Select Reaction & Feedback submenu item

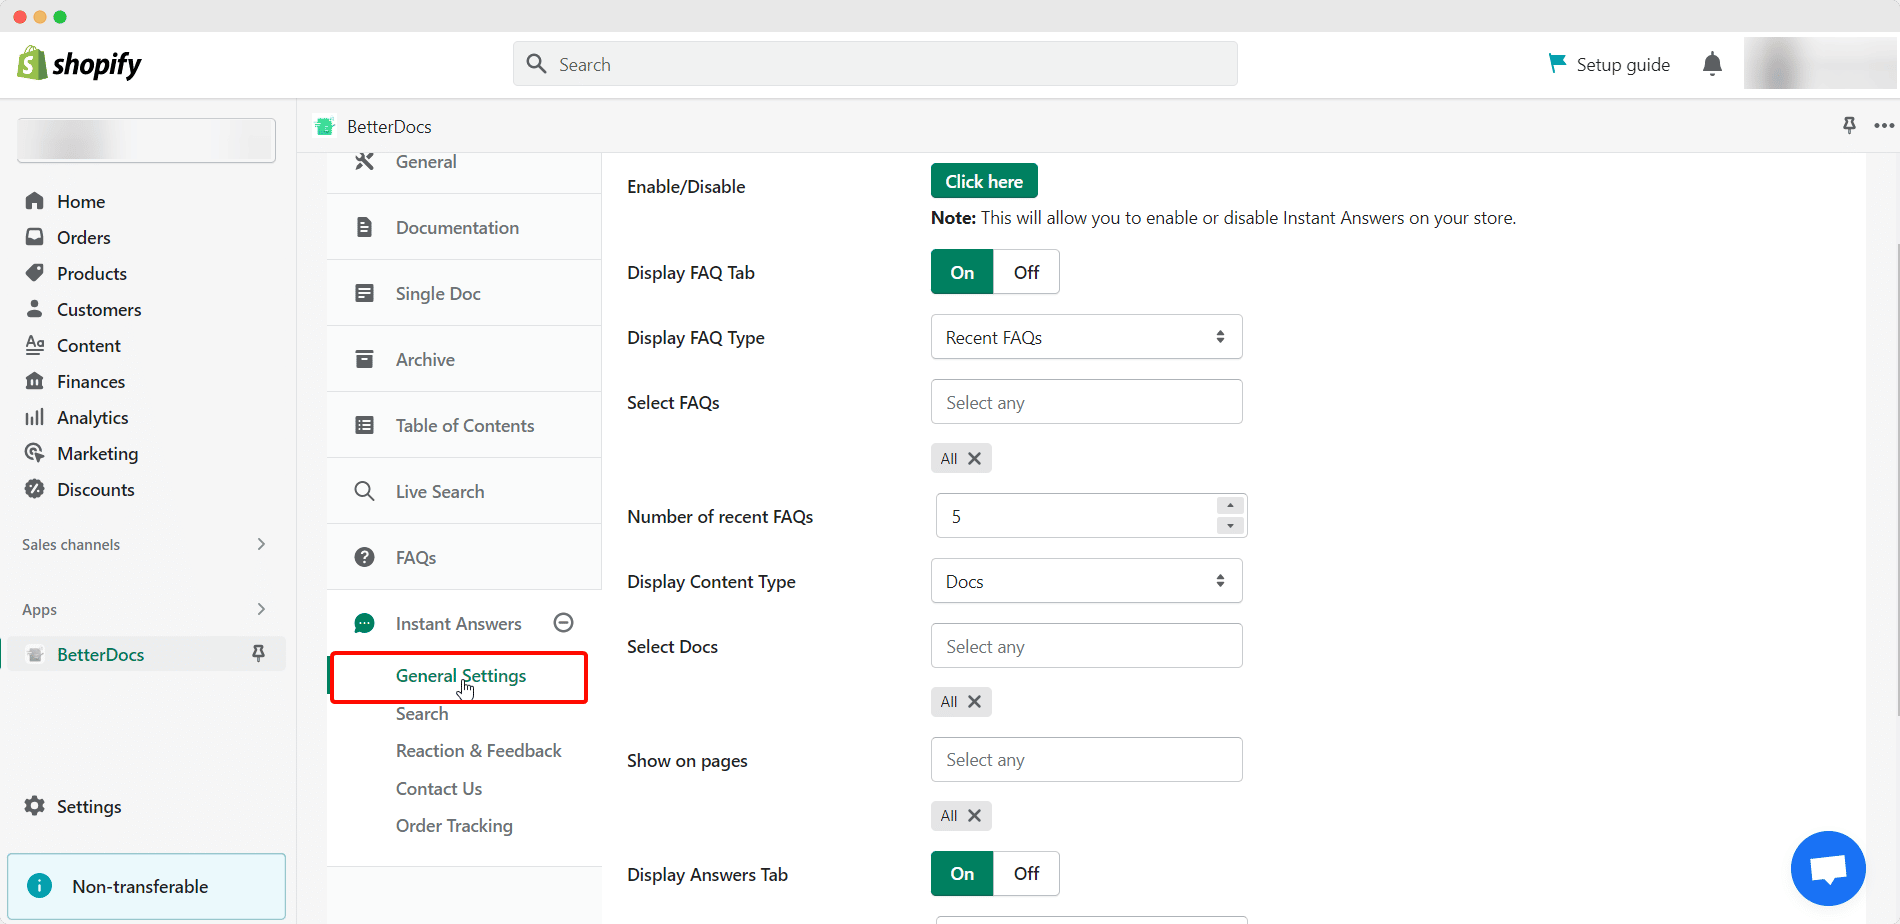click(479, 750)
